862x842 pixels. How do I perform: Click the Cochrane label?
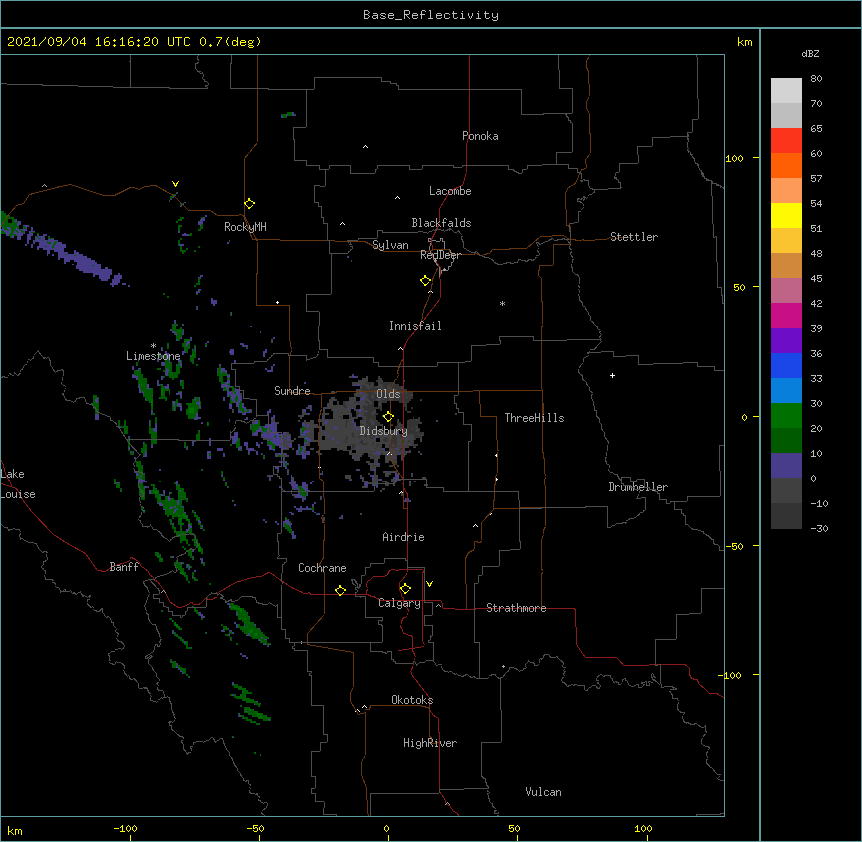click(322, 568)
